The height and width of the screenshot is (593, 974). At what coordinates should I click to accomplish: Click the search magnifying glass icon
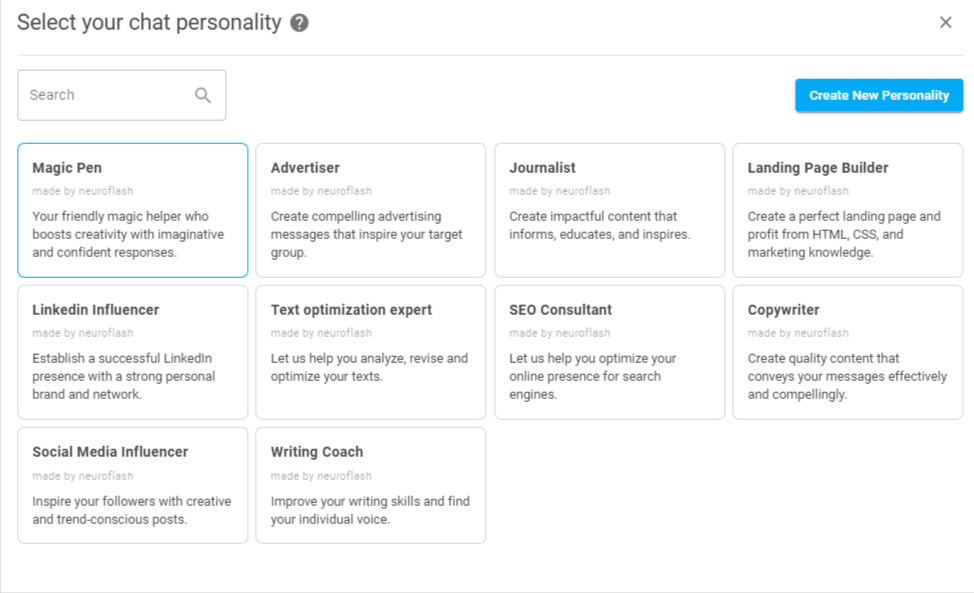(203, 94)
